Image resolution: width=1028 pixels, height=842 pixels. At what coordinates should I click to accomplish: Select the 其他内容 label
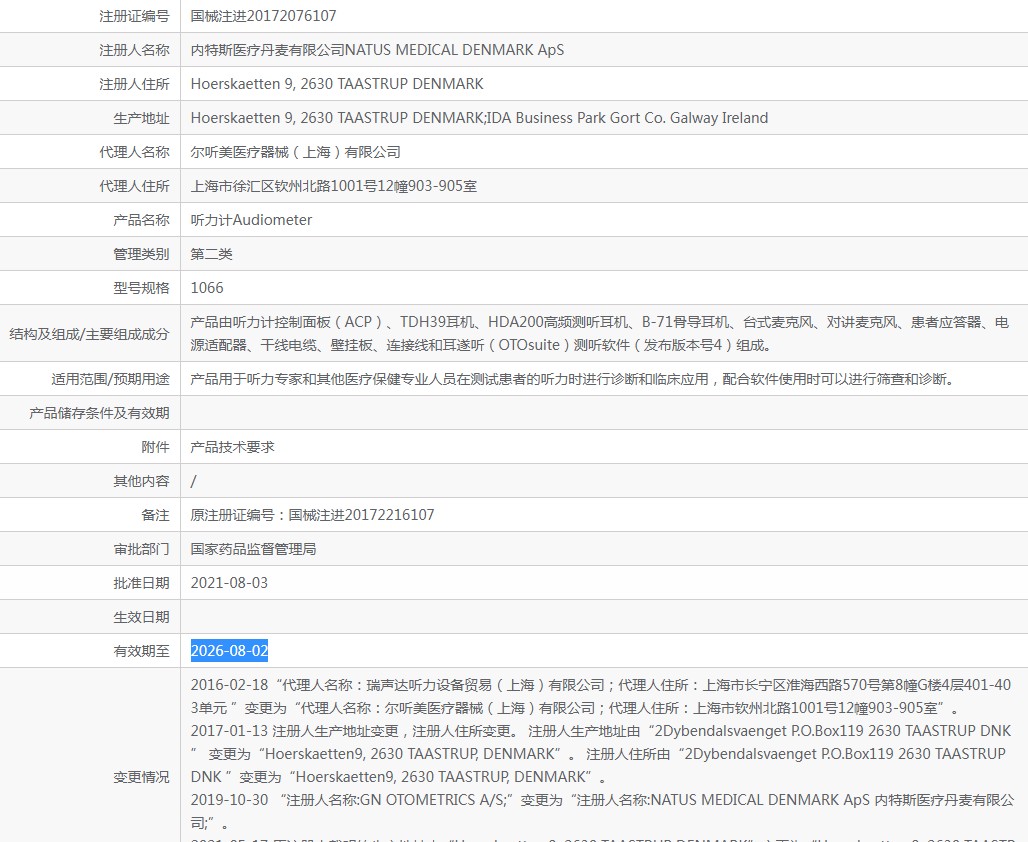tap(141, 481)
